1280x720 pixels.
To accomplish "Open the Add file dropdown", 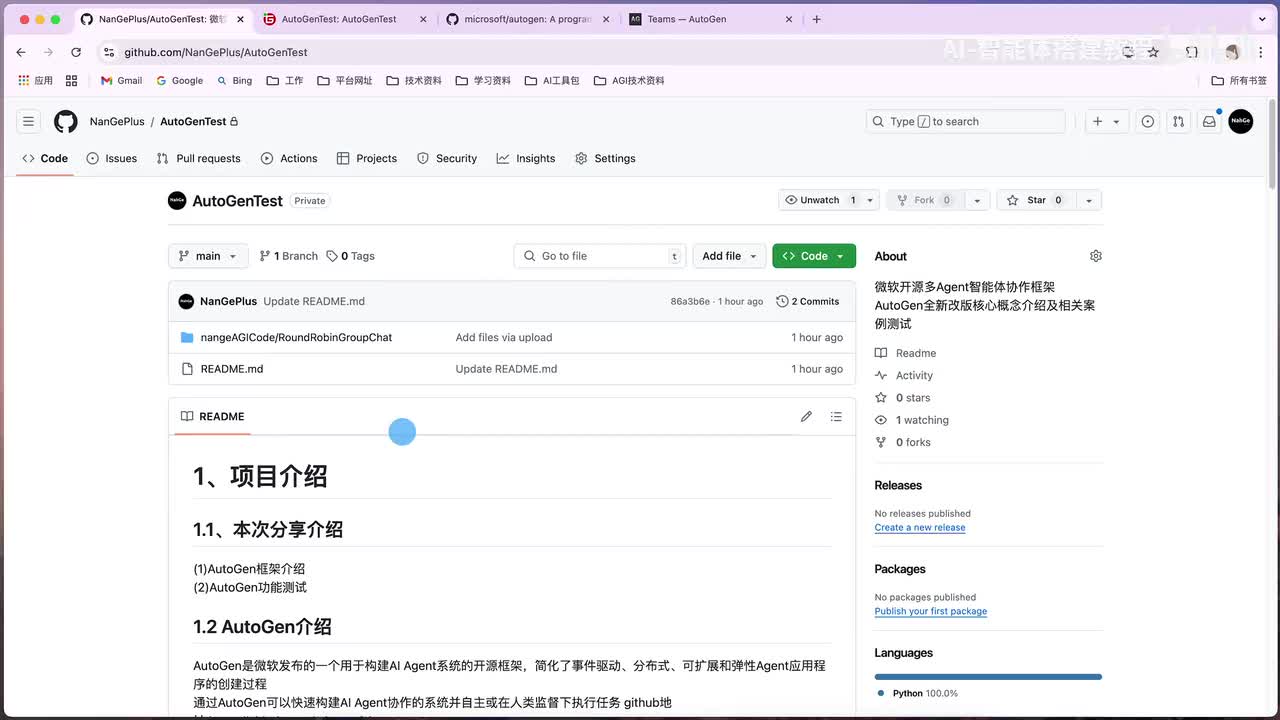I will [729, 256].
